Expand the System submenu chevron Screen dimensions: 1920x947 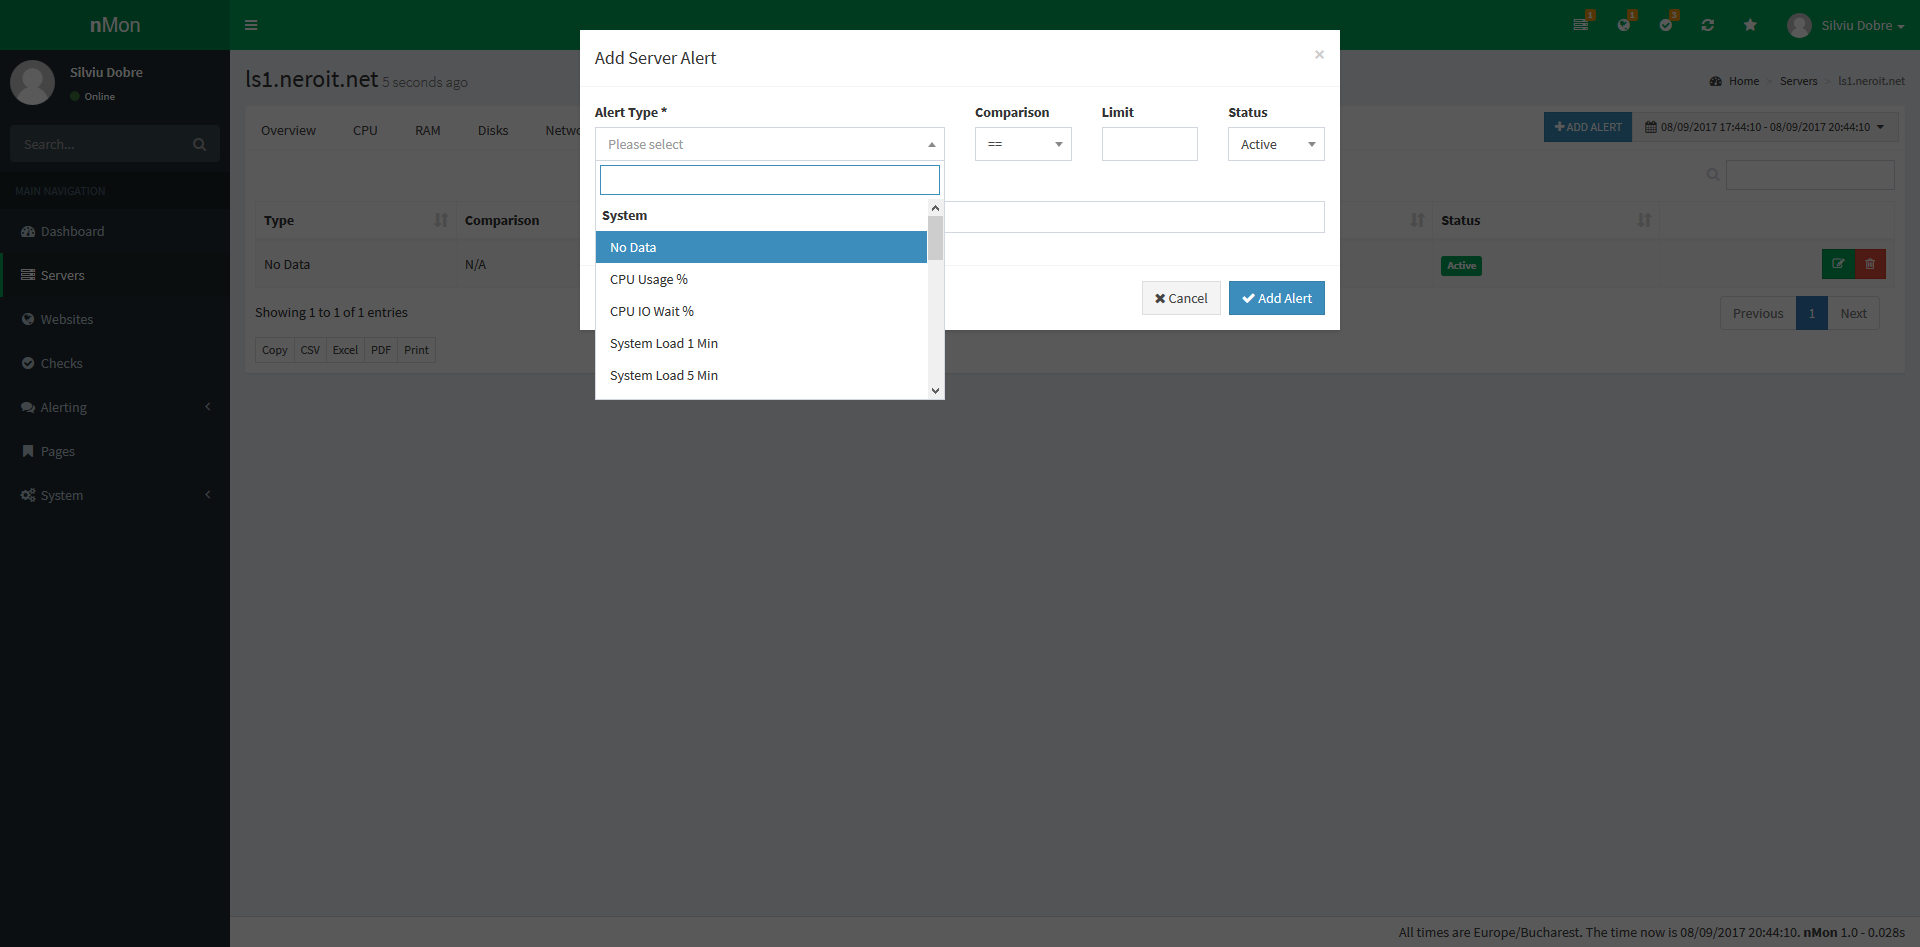[x=208, y=495]
